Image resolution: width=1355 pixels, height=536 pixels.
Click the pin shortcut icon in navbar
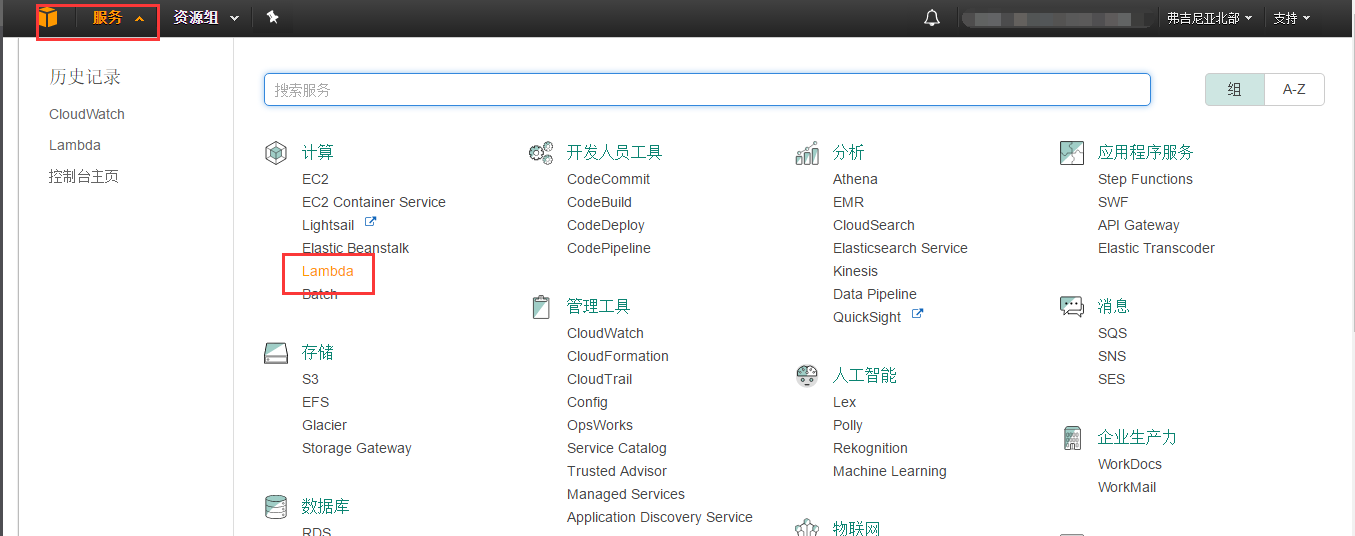[x=272, y=18]
